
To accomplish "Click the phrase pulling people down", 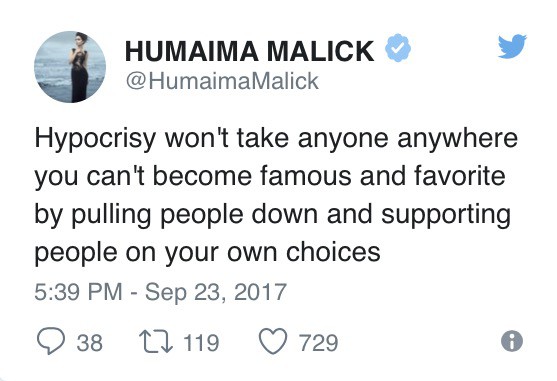I will click(195, 215).
